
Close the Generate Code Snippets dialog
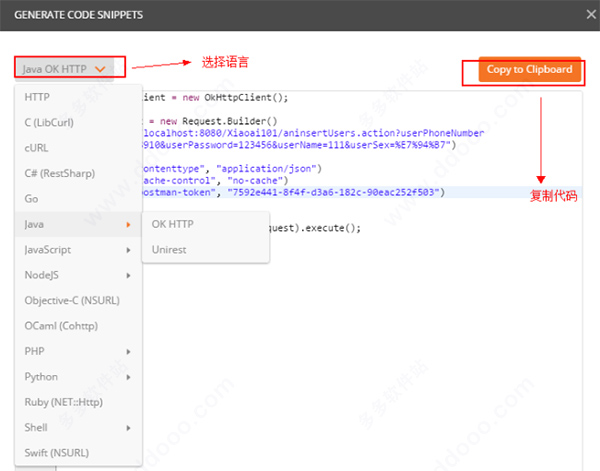[583, 15]
